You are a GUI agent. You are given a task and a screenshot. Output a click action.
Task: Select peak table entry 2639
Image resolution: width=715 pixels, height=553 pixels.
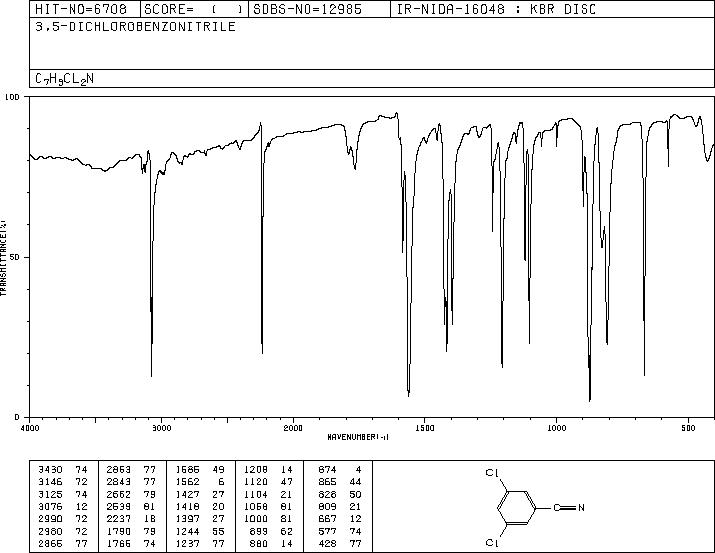point(131,506)
